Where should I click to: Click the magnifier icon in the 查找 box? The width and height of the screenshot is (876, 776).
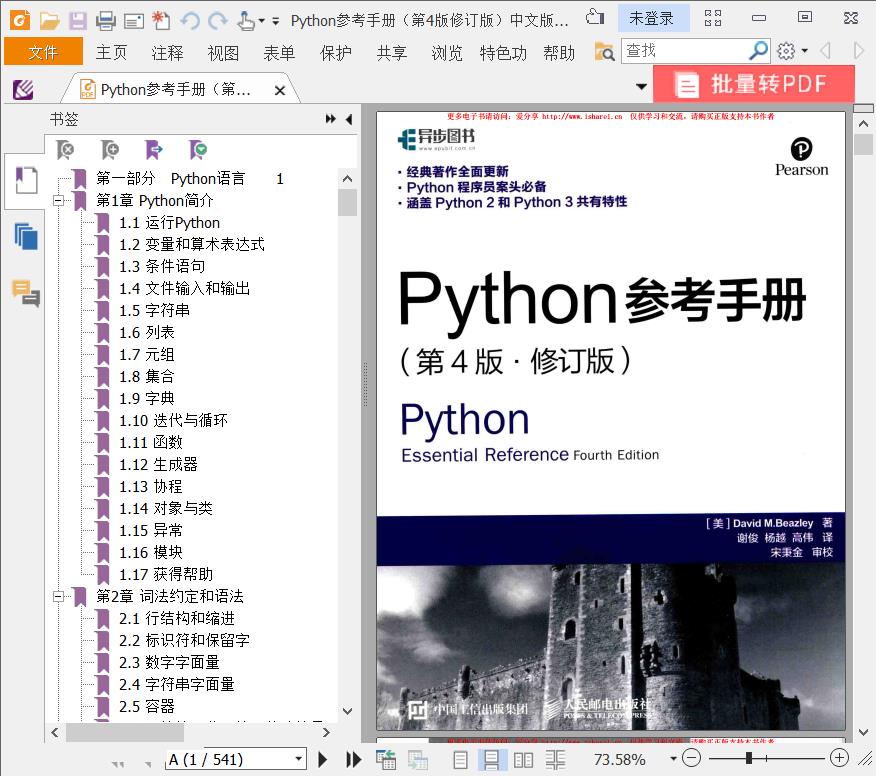pos(758,51)
